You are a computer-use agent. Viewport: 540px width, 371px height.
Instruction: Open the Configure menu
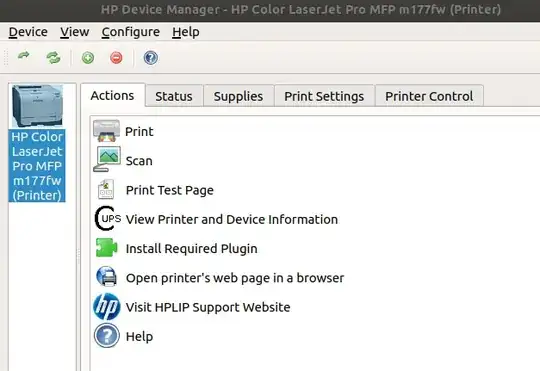[x=131, y=32]
